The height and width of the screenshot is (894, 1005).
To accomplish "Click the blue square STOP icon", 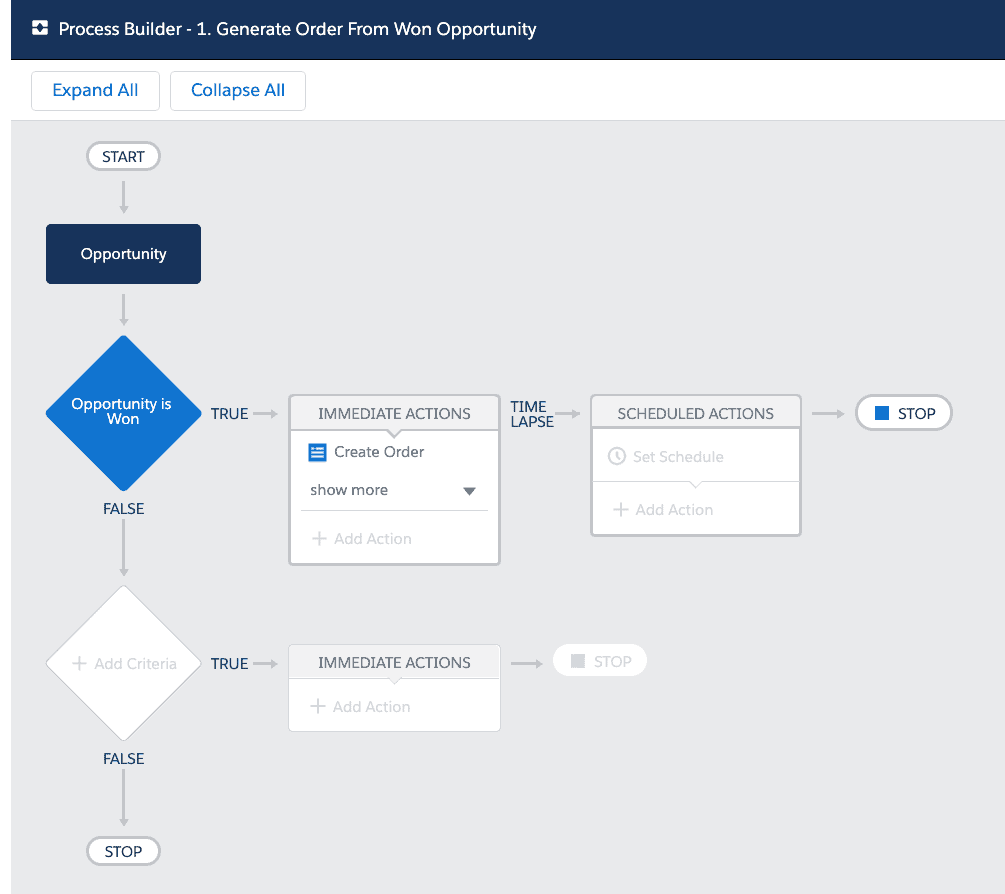I will (x=882, y=413).
